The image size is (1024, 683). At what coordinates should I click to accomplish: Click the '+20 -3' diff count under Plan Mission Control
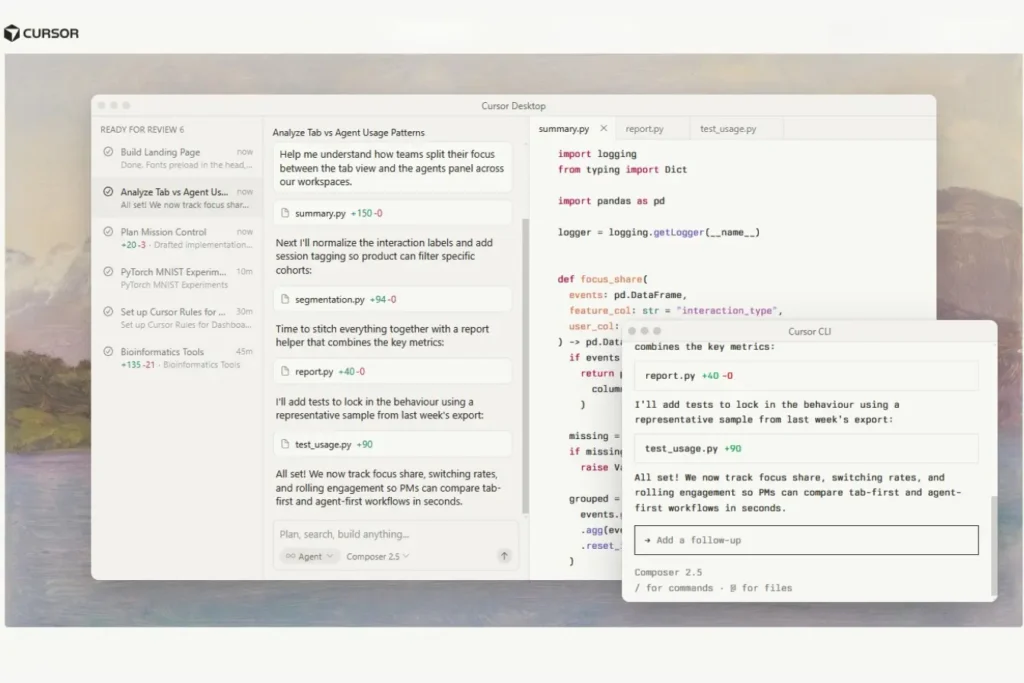(x=133, y=245)
